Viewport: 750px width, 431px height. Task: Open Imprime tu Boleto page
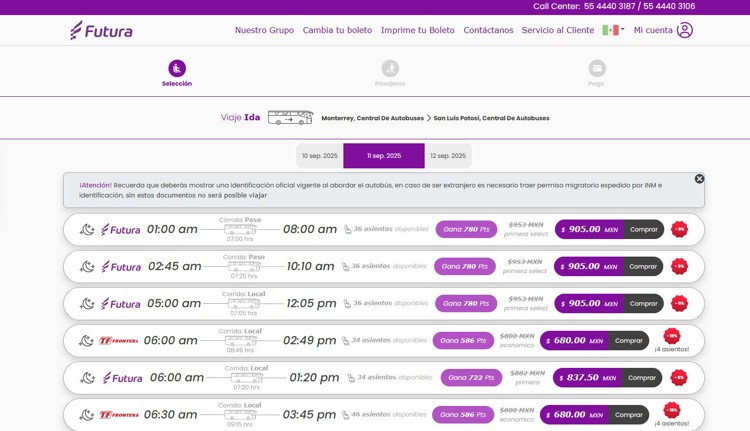(x=418, y=30)
